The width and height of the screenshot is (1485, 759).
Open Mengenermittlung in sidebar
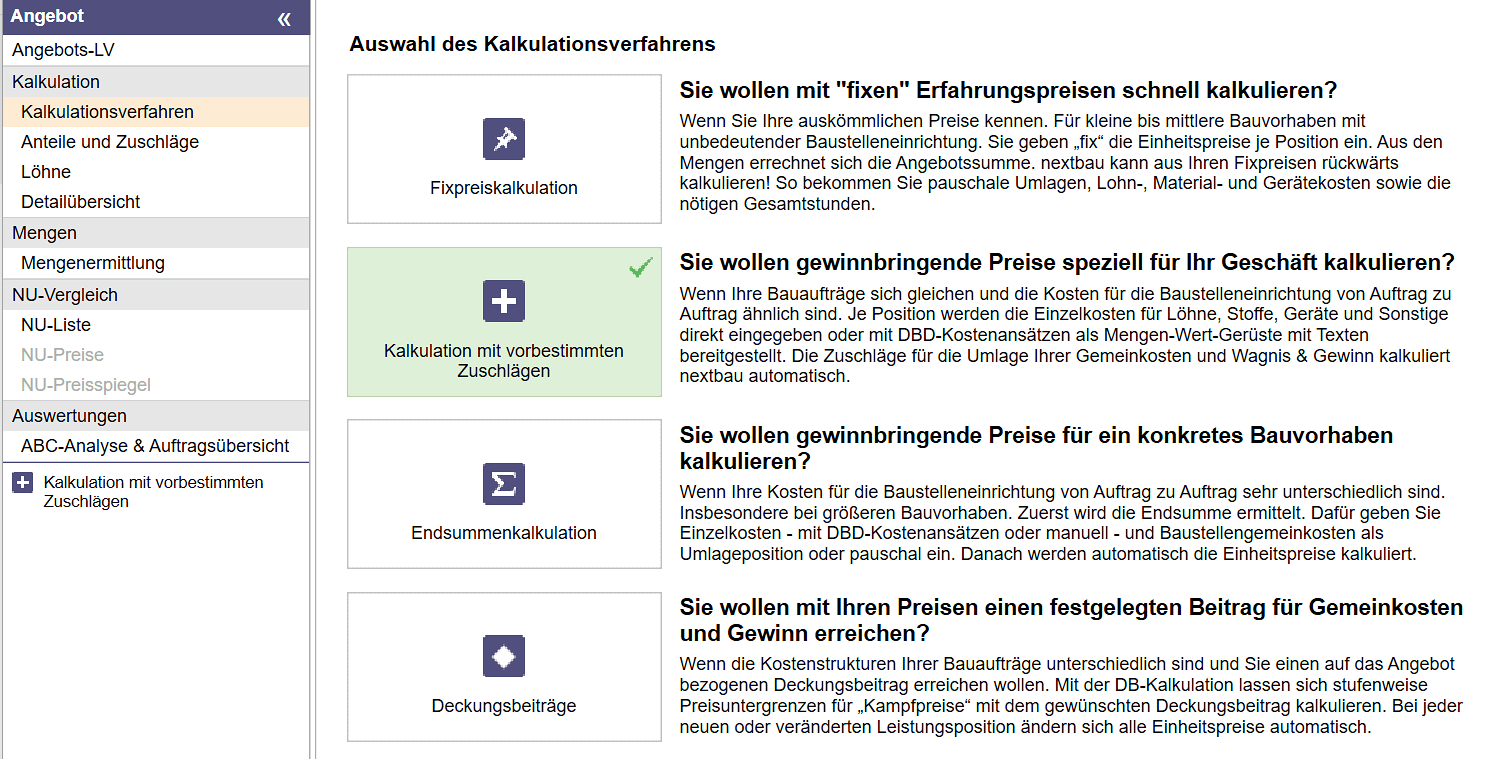point(93,263)
